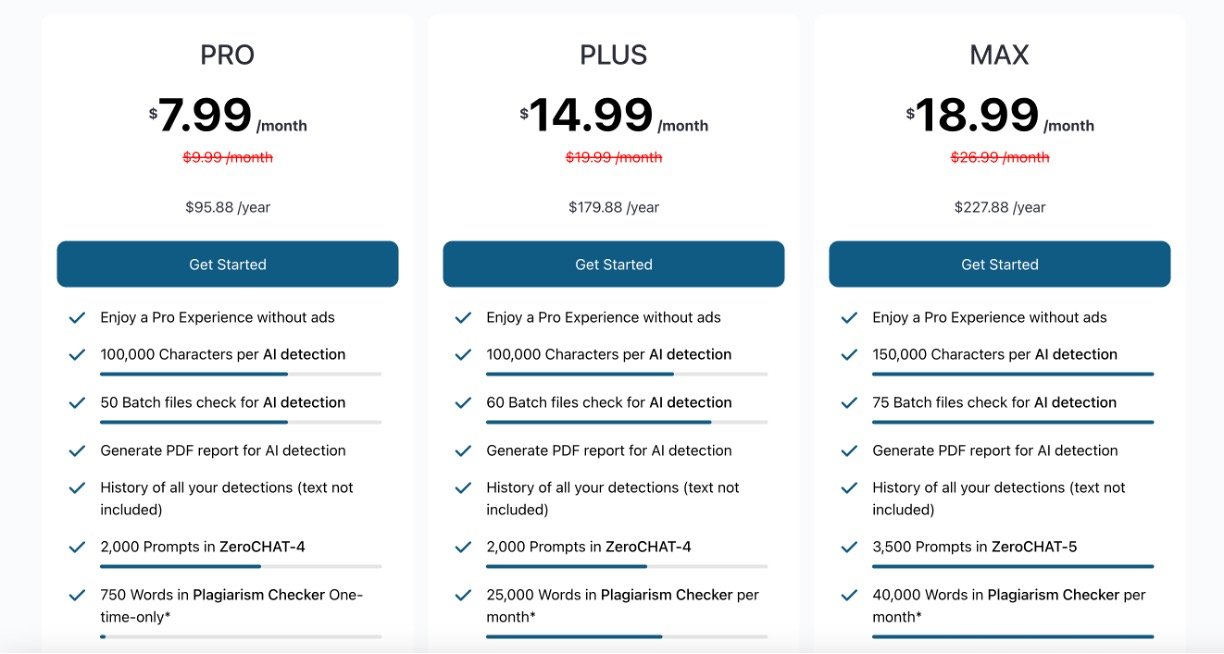Click ZeroCHAT-5 text in MAX plan
The image size is (1224, 654).
pyautogui.click(x=1034, y=547)
